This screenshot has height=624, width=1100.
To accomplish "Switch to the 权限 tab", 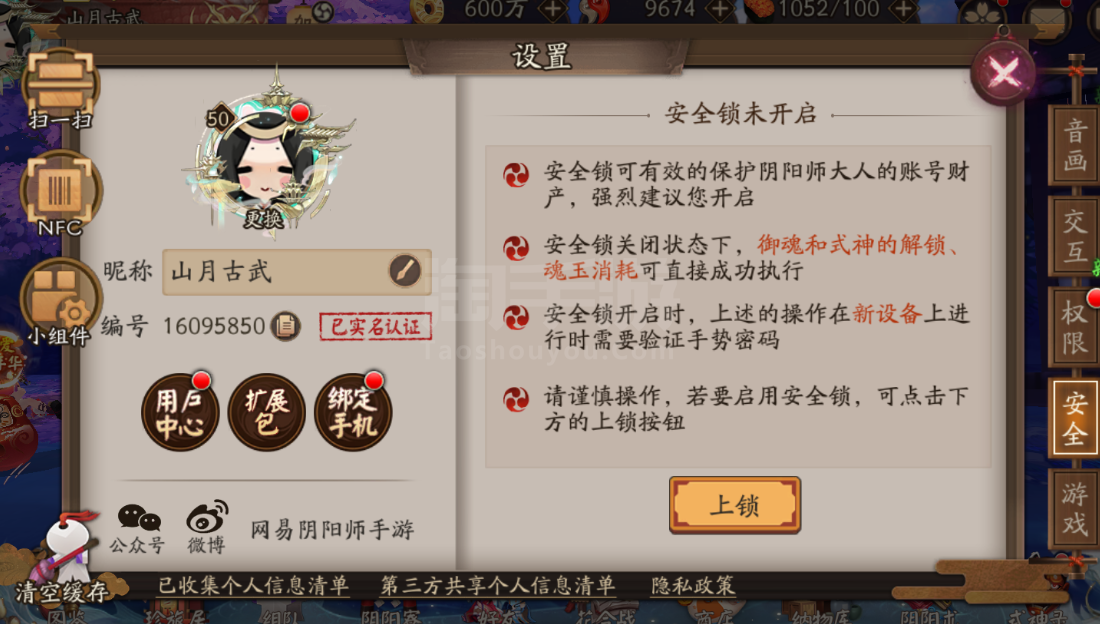I will pyautogui.click(x=1074, y=327).
